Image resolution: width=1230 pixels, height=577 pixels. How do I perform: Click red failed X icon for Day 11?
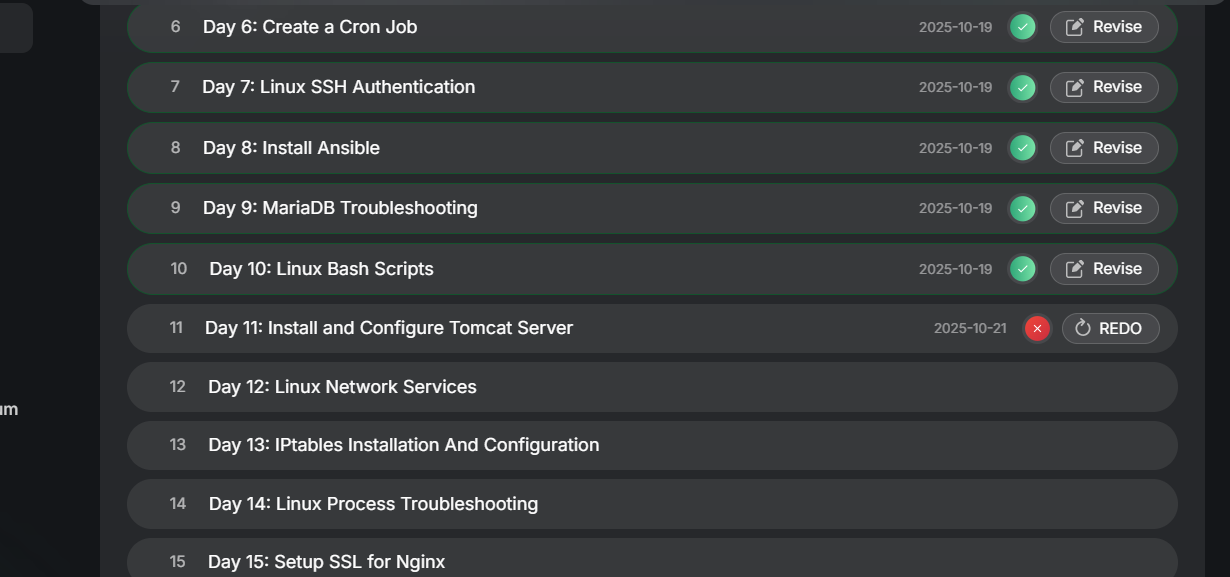coord(1037,328)
